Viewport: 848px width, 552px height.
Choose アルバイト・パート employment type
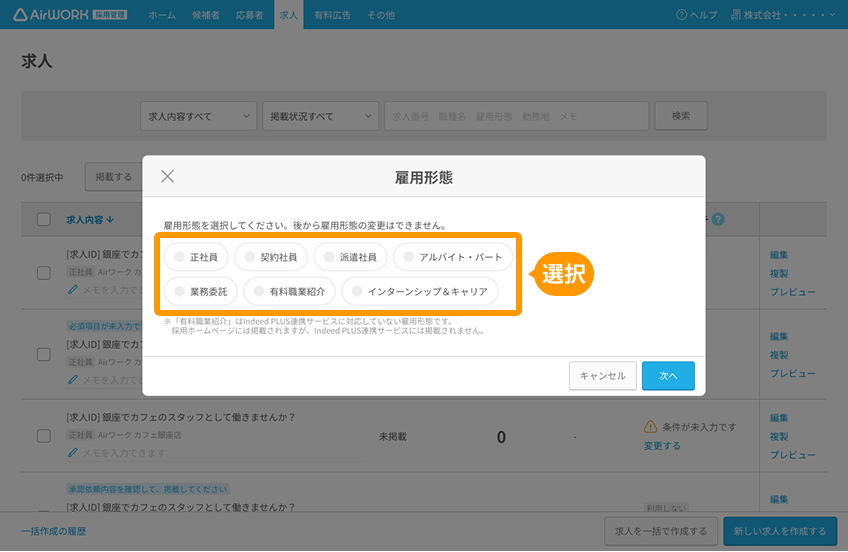click(x=453, y=257)
